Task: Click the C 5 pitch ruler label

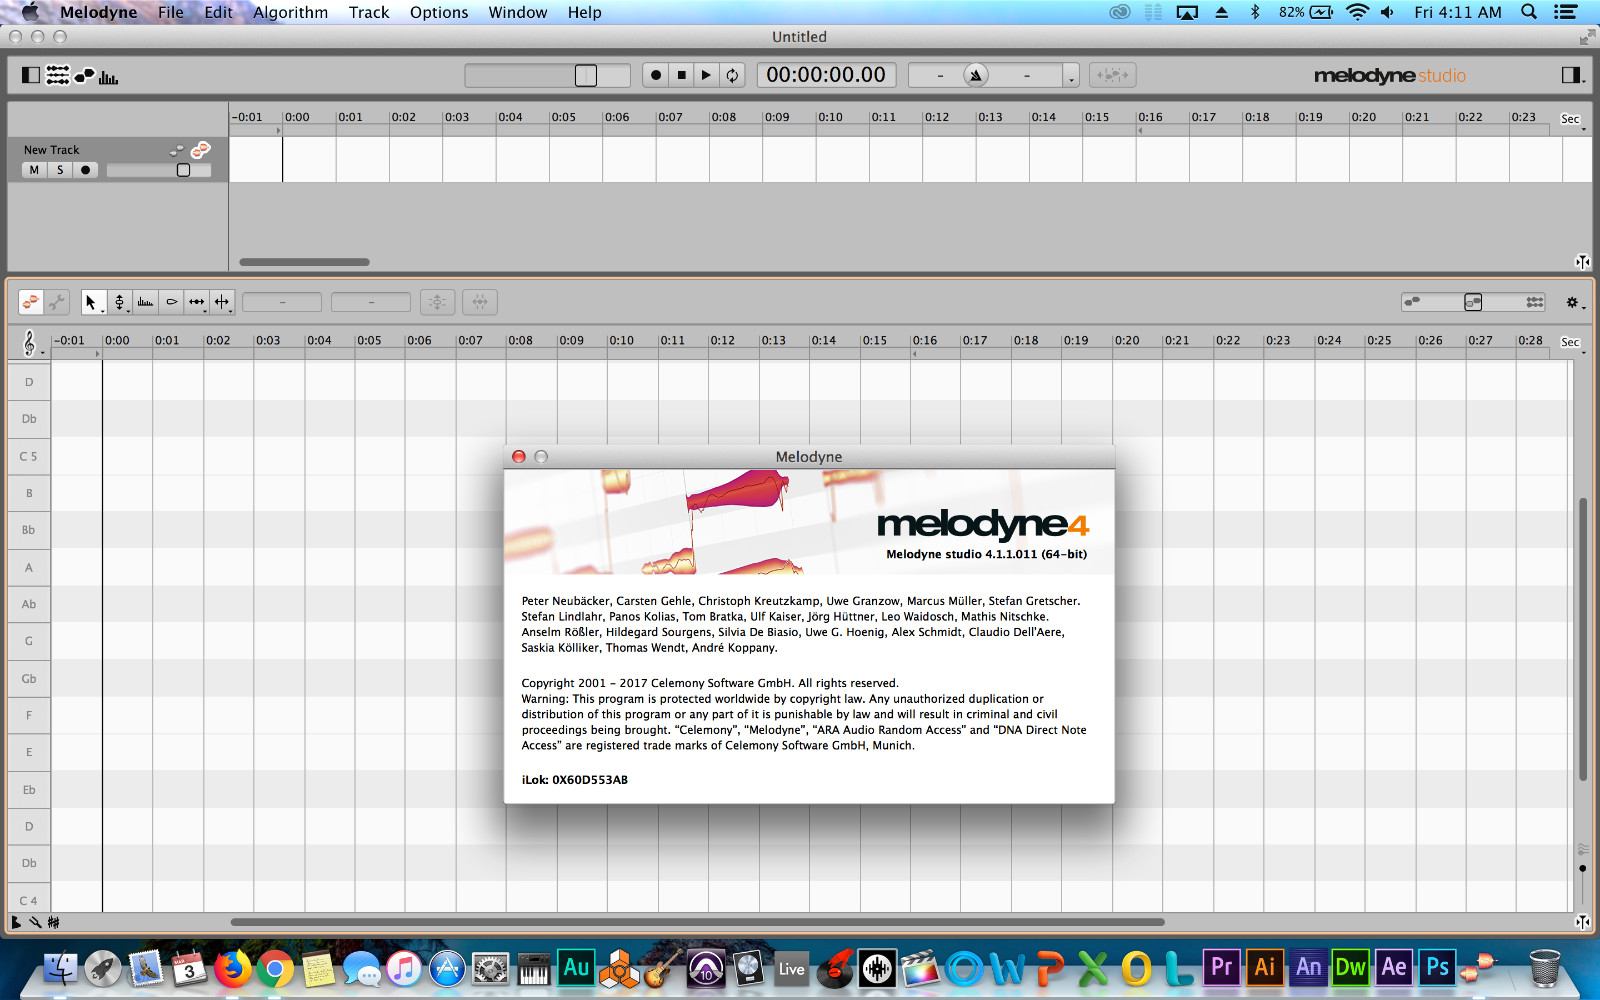Action: pos(29,456)
